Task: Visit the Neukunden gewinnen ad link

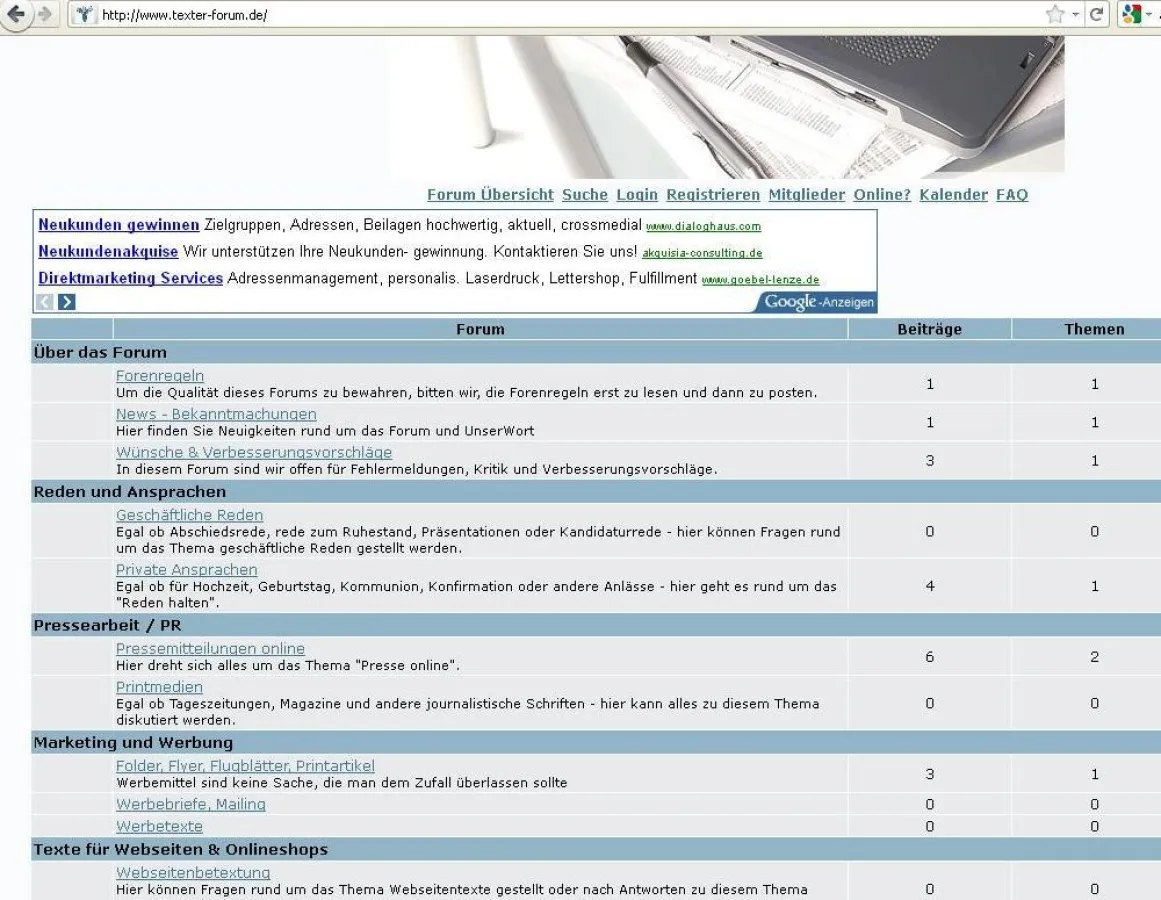Action: pos(118,225)
